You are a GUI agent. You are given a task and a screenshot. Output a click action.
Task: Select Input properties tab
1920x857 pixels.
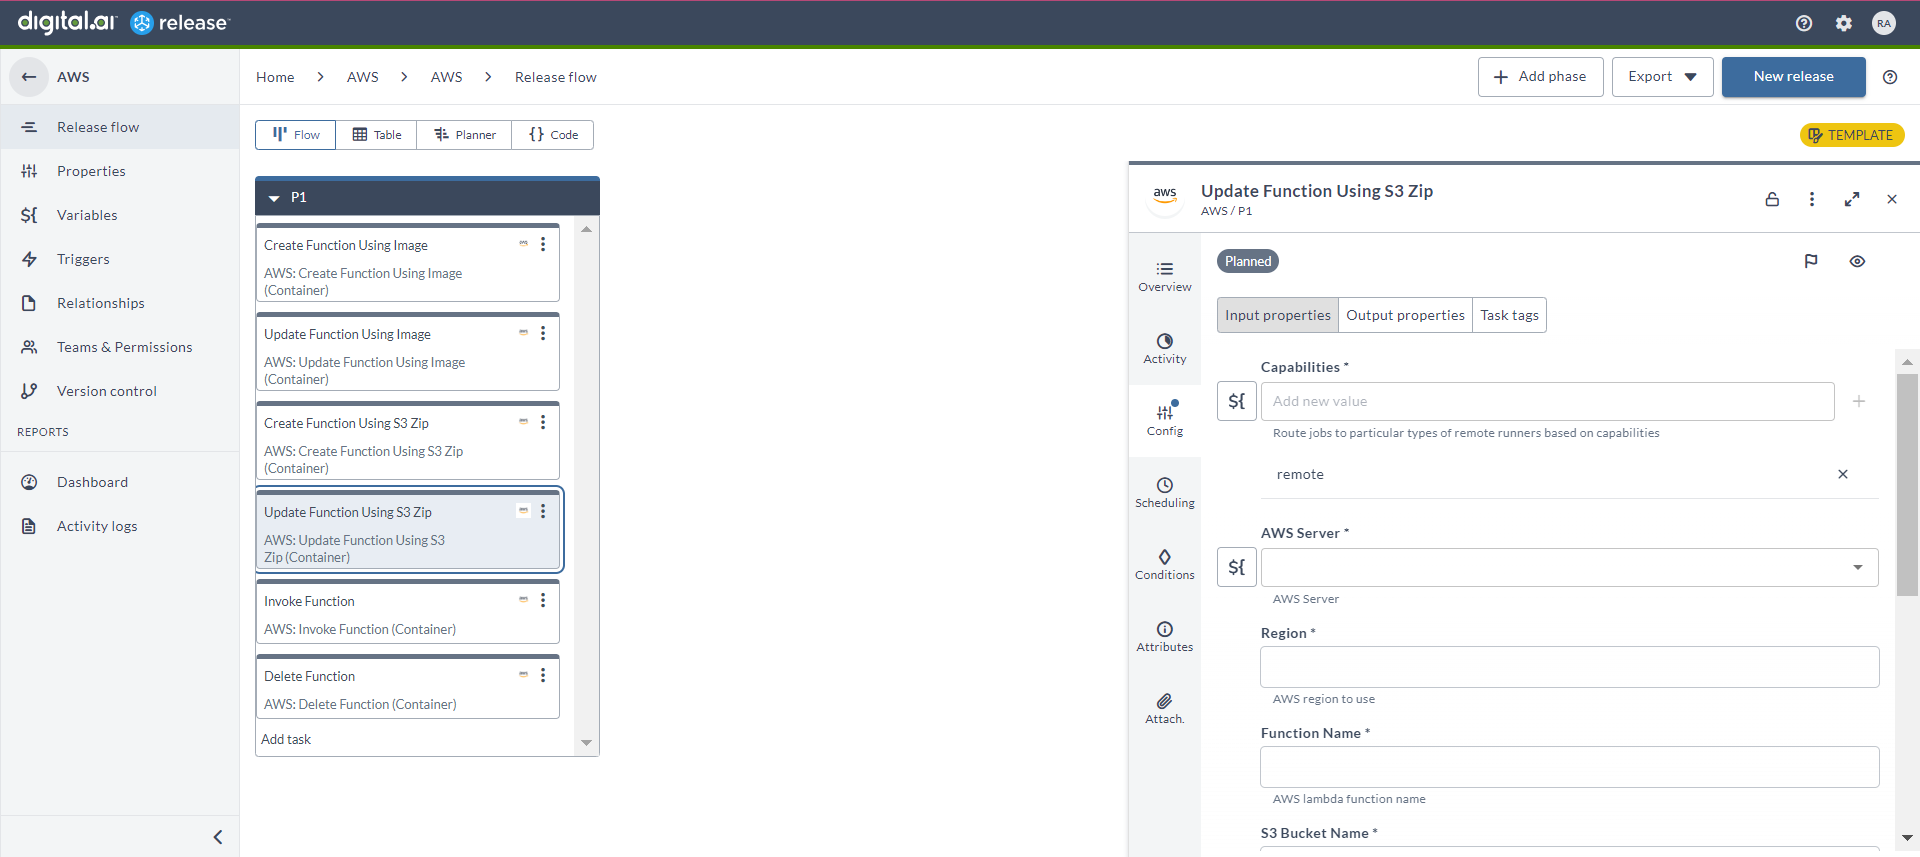[x=1278, y=315]
